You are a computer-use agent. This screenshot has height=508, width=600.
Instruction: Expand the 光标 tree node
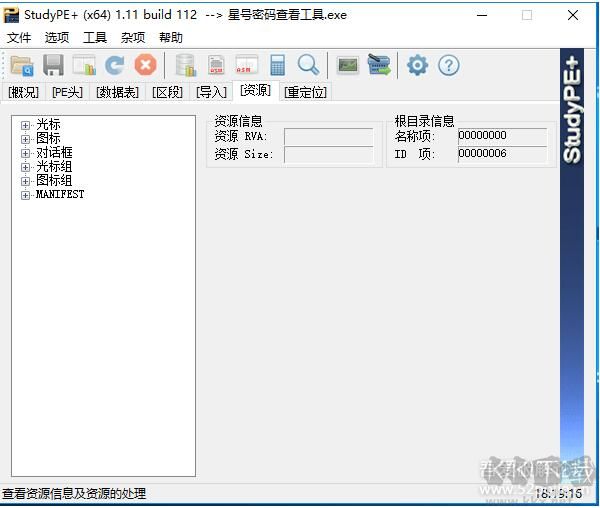coord(25,125)
